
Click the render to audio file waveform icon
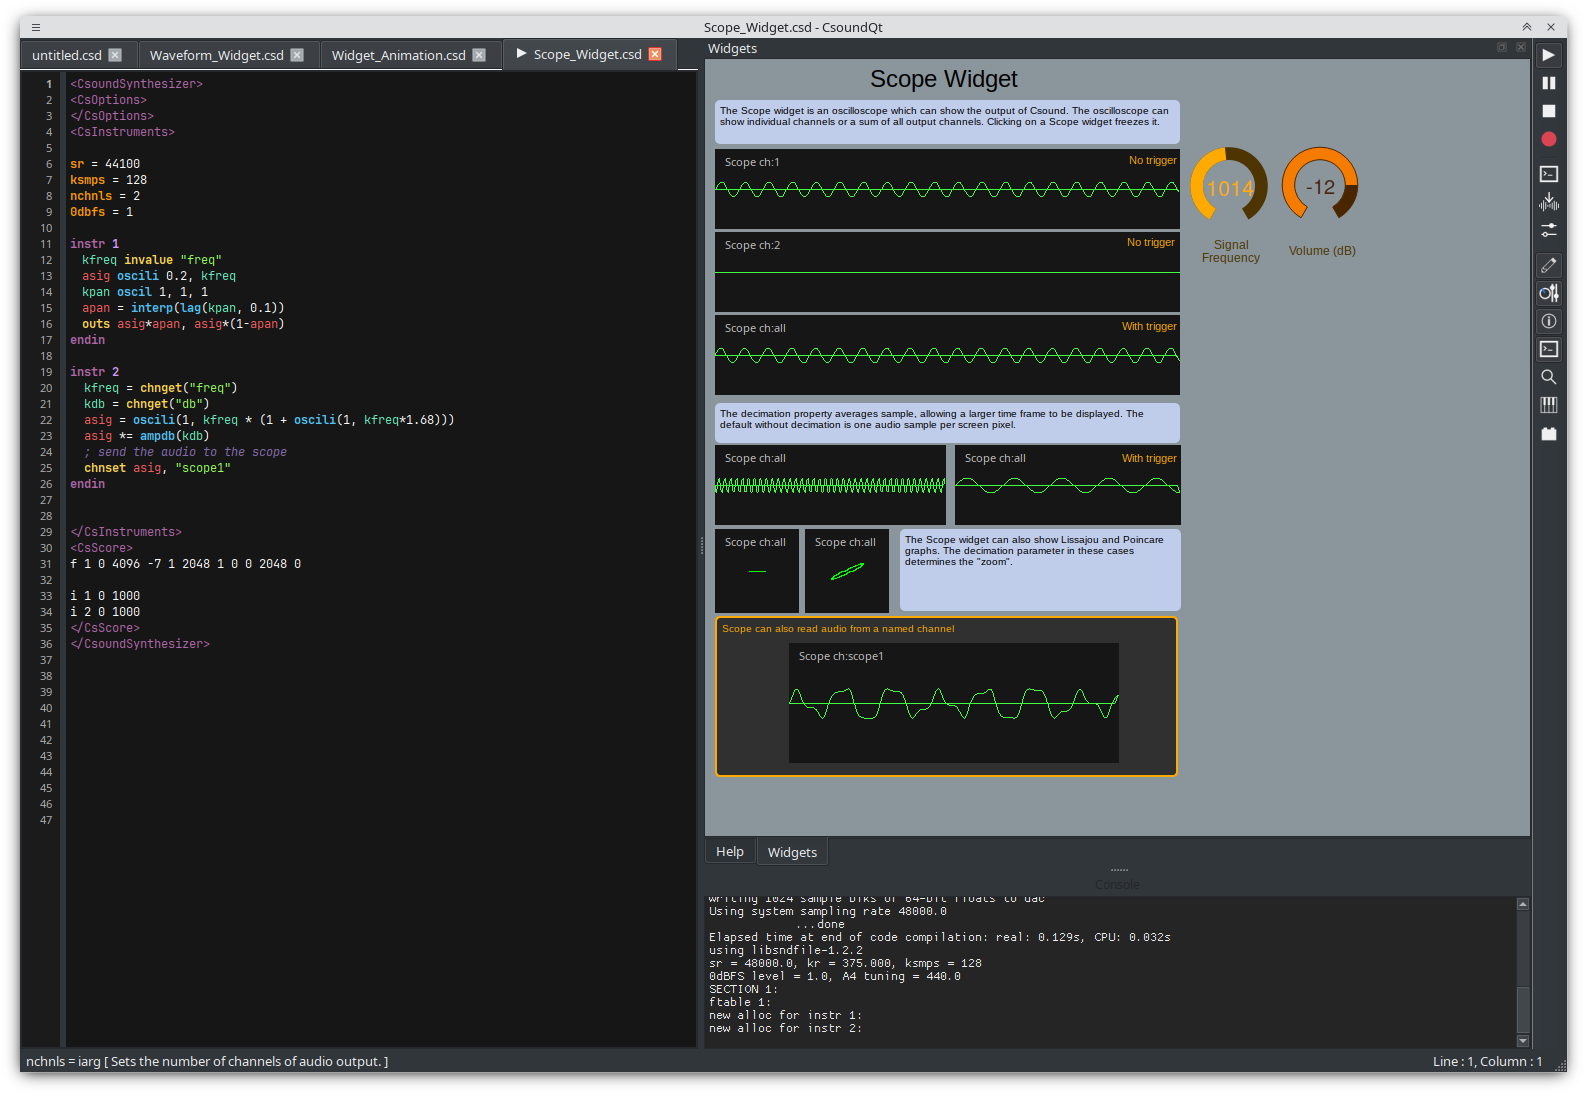1548,202
